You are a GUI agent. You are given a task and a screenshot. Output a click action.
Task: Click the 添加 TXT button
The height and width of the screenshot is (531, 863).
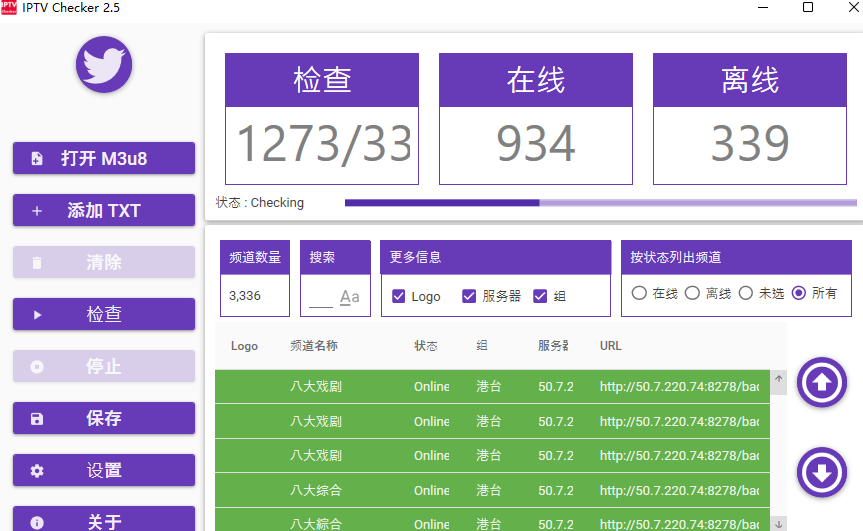coord(104,211)
